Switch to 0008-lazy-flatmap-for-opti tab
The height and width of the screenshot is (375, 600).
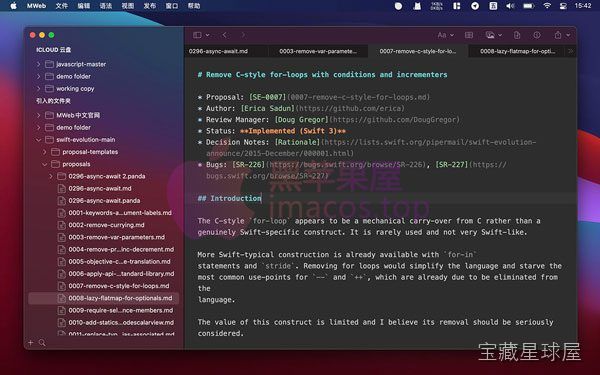click(x=518, y=51)
